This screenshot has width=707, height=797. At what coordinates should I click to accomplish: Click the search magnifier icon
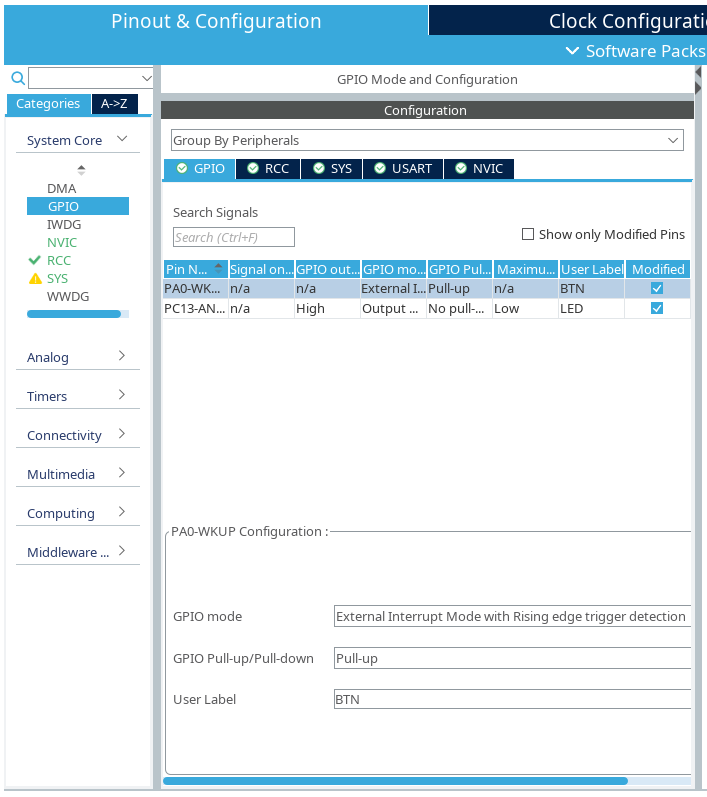[x=18, y=78]
